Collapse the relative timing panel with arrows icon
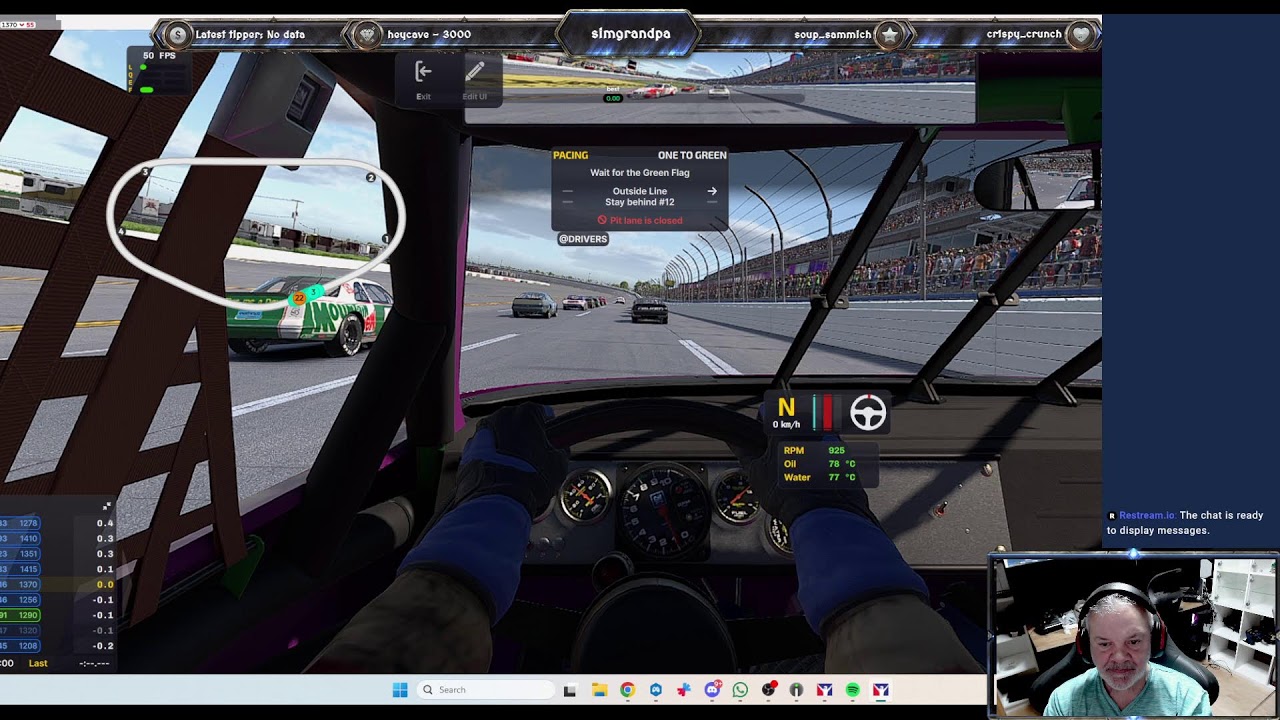This screenshot has width=1280, height=720. tap(107, 507)
